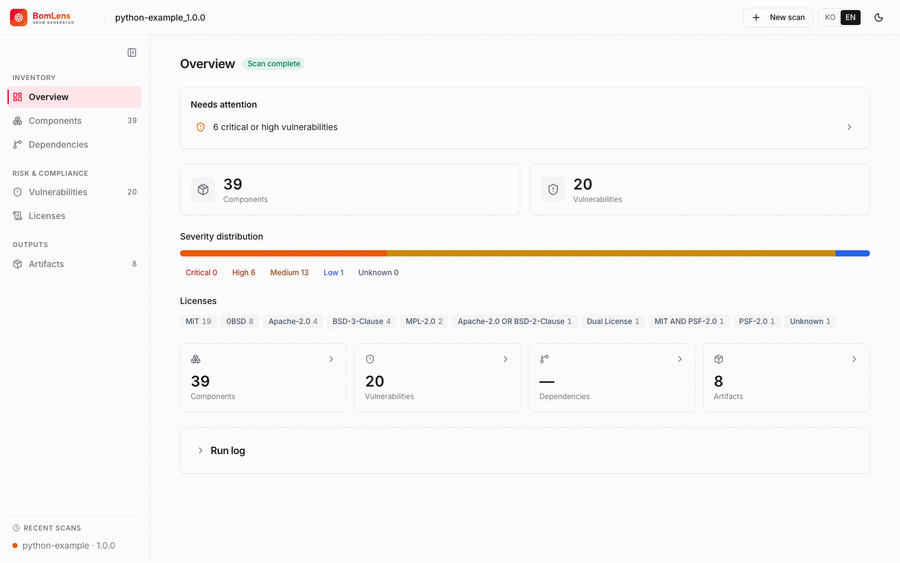Click the shield icon on bottom Vulnerabilities card

(x=370, y=359)
